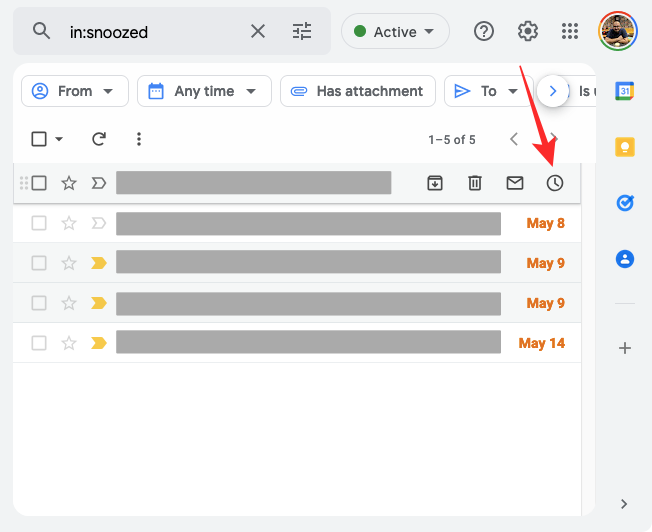652x532 pixels.
Task: Open the Google apps grid
Action: (x=570, y=31)
